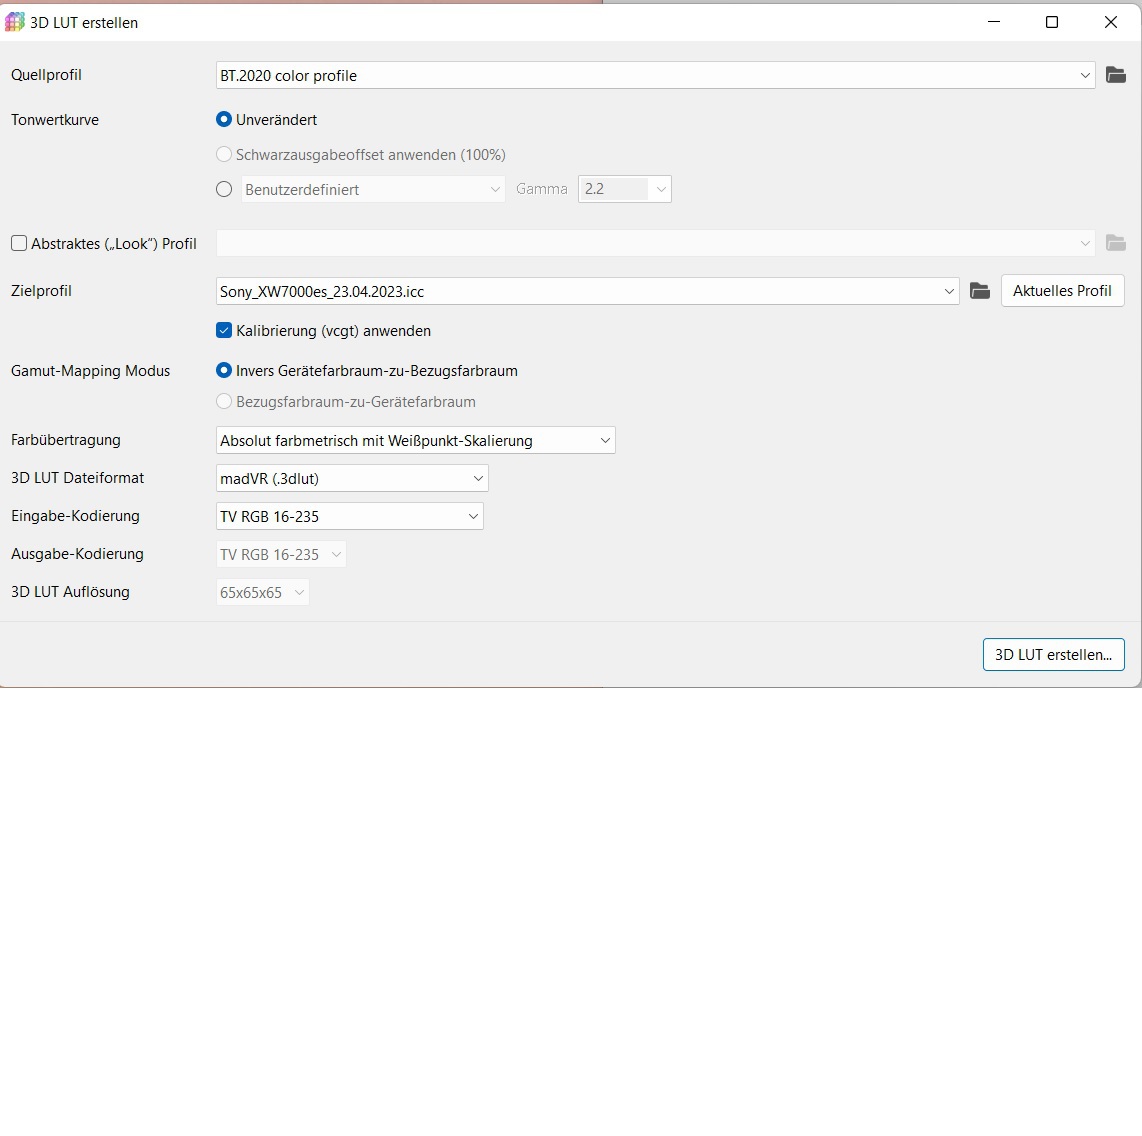Click the BT.2020 color profile field
Image resolution: width=1142 pixels, height=1136 pixels.
point(640,76)
